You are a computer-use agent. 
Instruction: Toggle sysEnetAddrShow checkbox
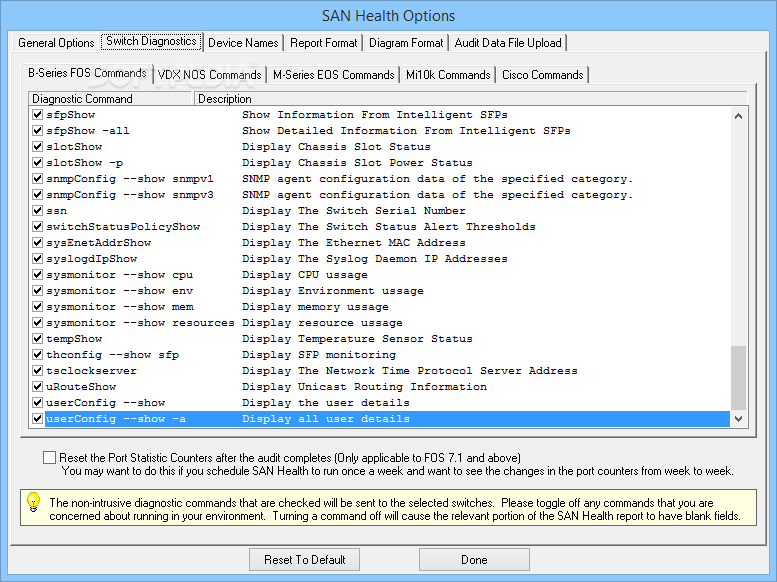pos(37,242)
